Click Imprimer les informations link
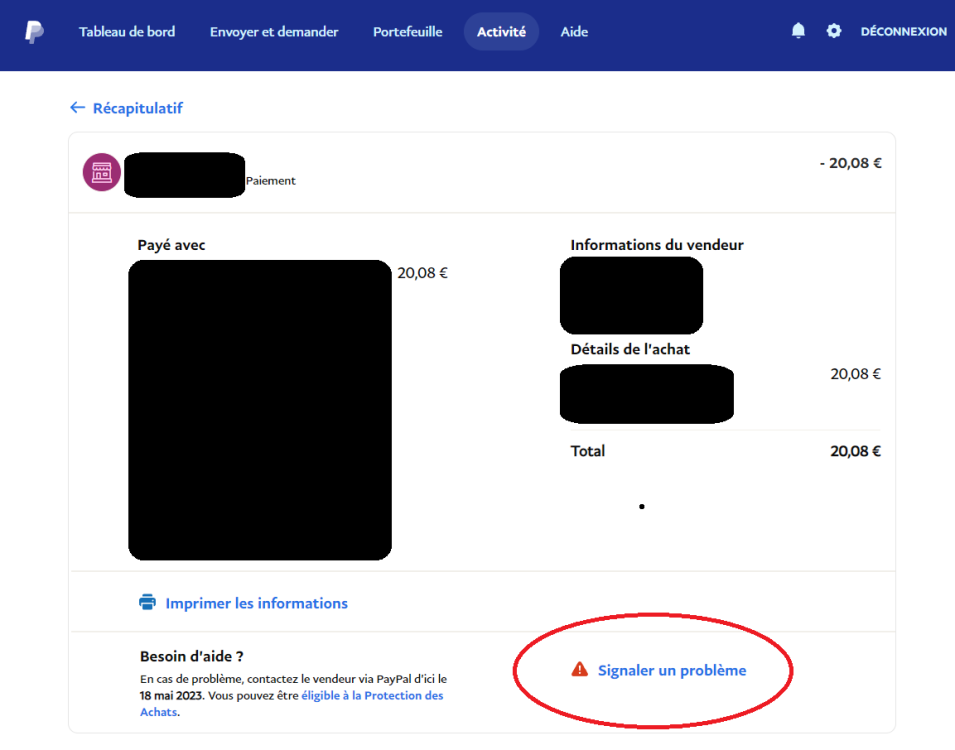This screenshot has height=750, width=955. pos(256,603)
